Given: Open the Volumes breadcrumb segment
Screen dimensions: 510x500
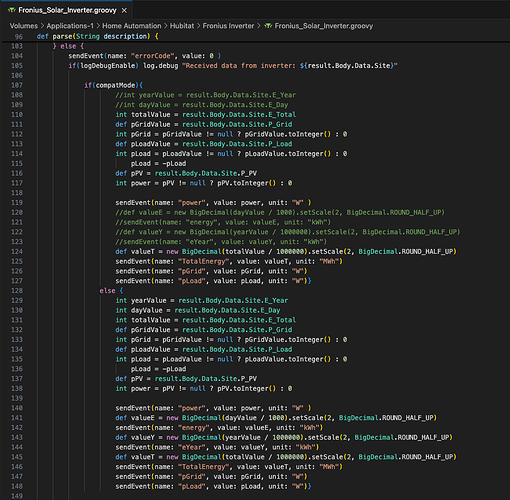Looking at the screenshot, I should (23, 26).
